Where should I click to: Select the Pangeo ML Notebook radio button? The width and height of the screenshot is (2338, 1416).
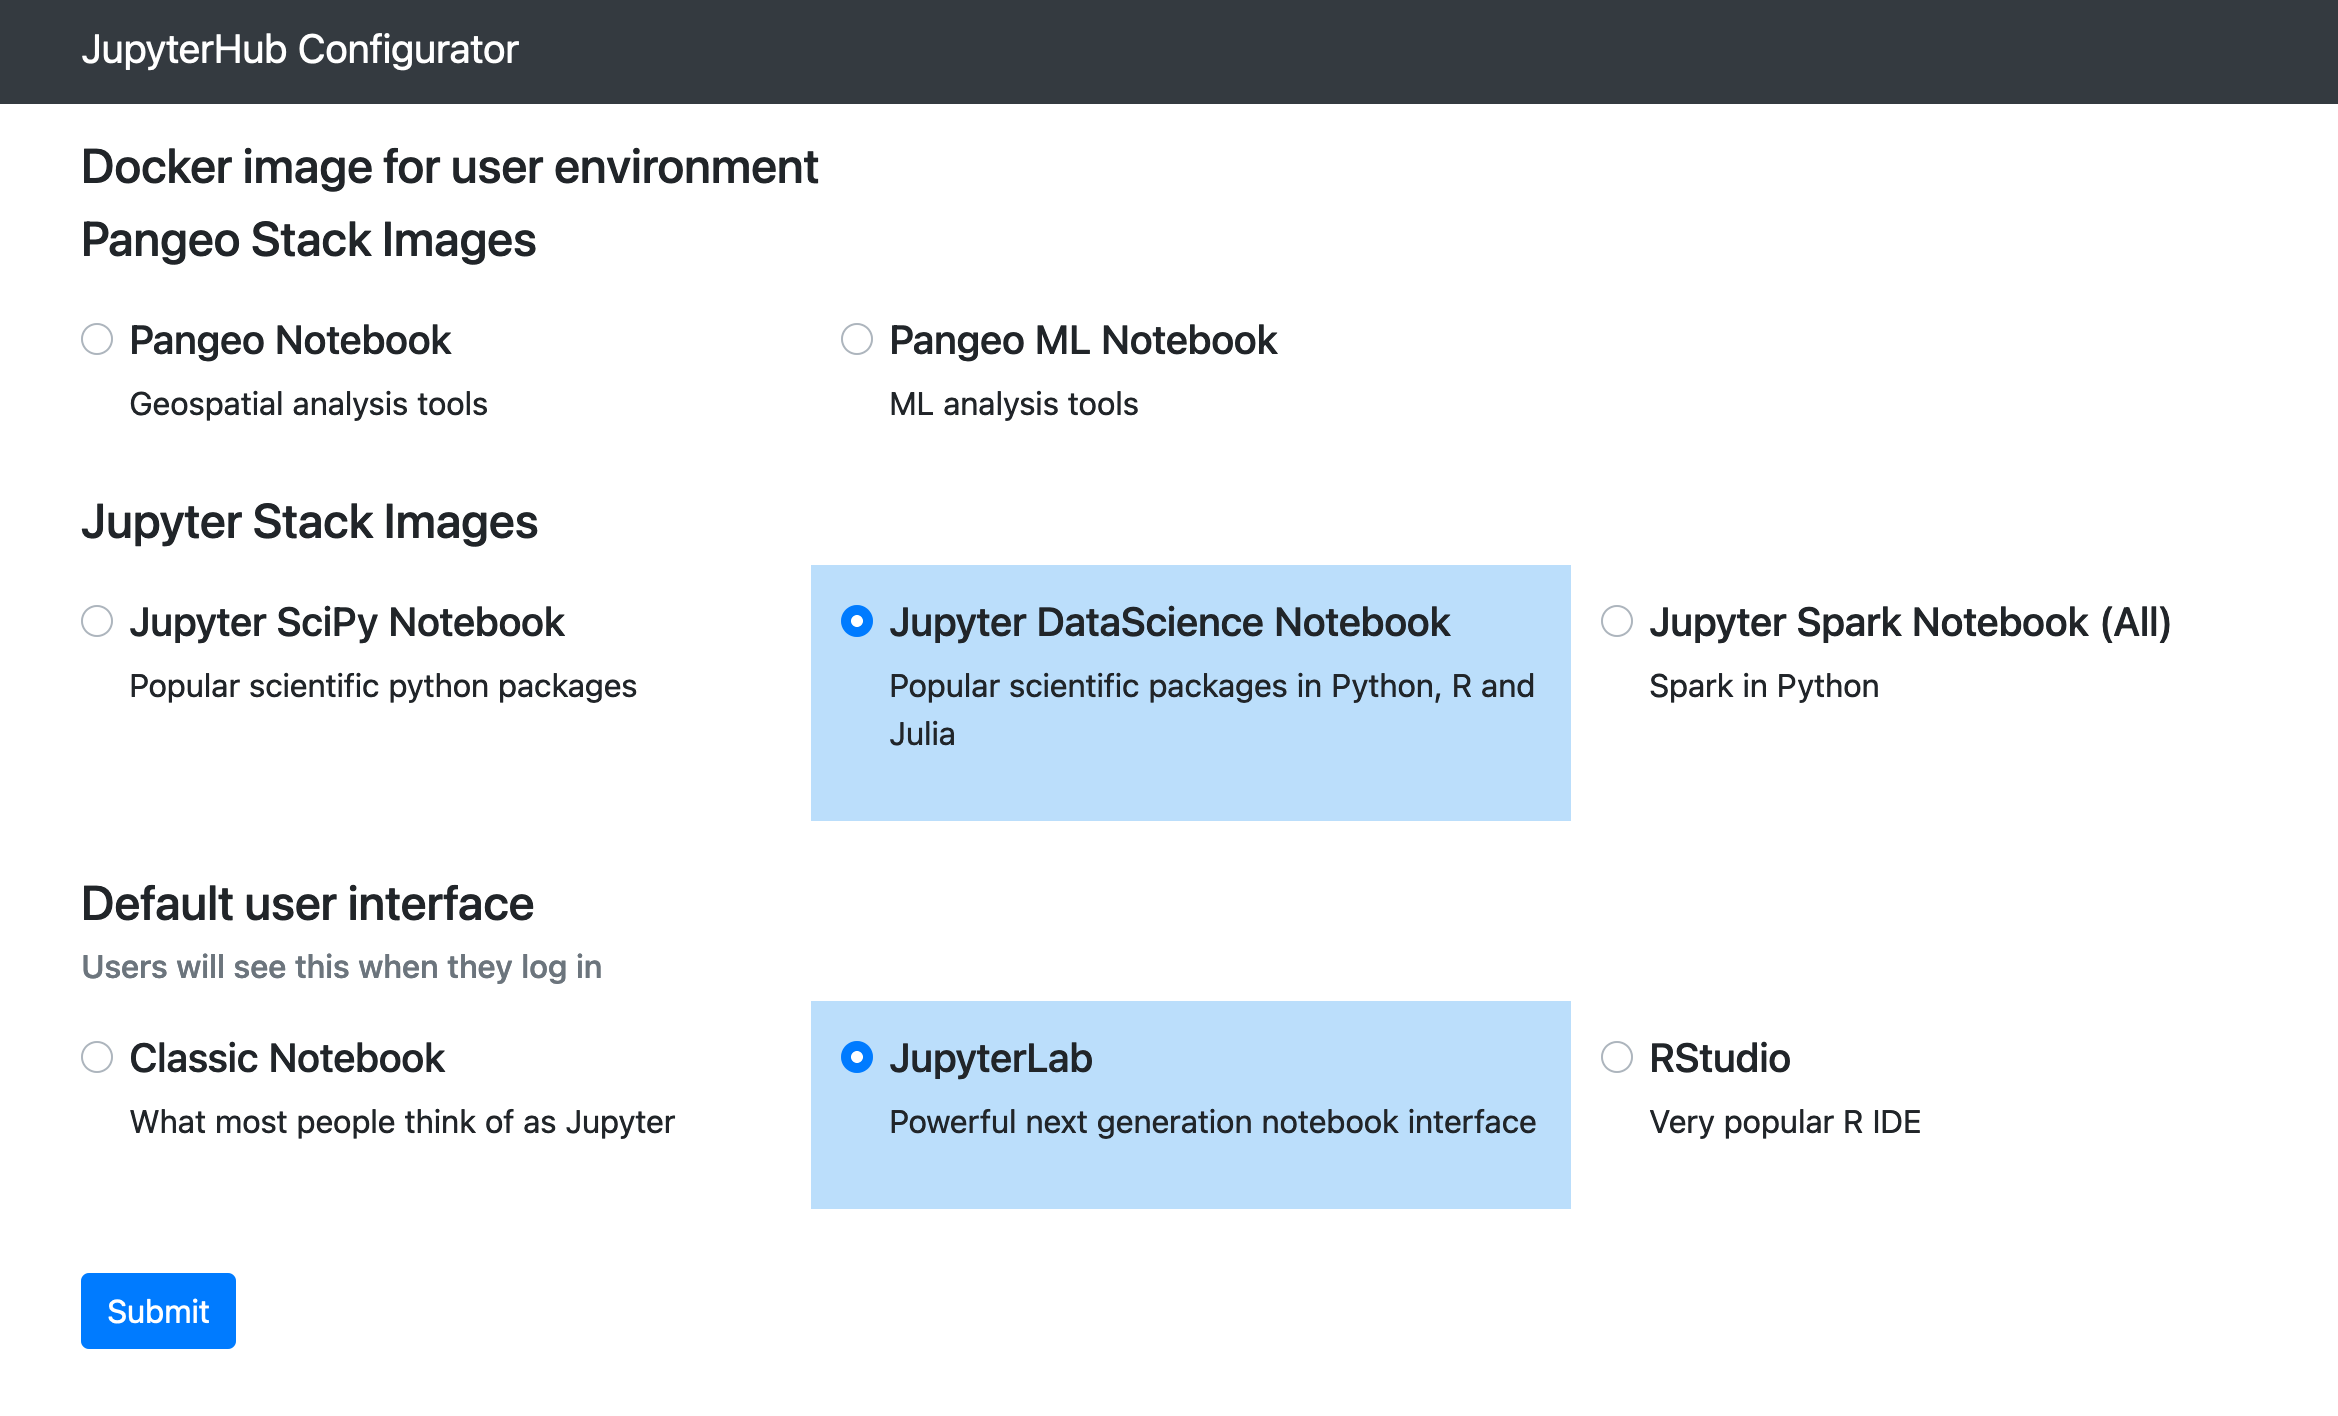click(857, 339)
